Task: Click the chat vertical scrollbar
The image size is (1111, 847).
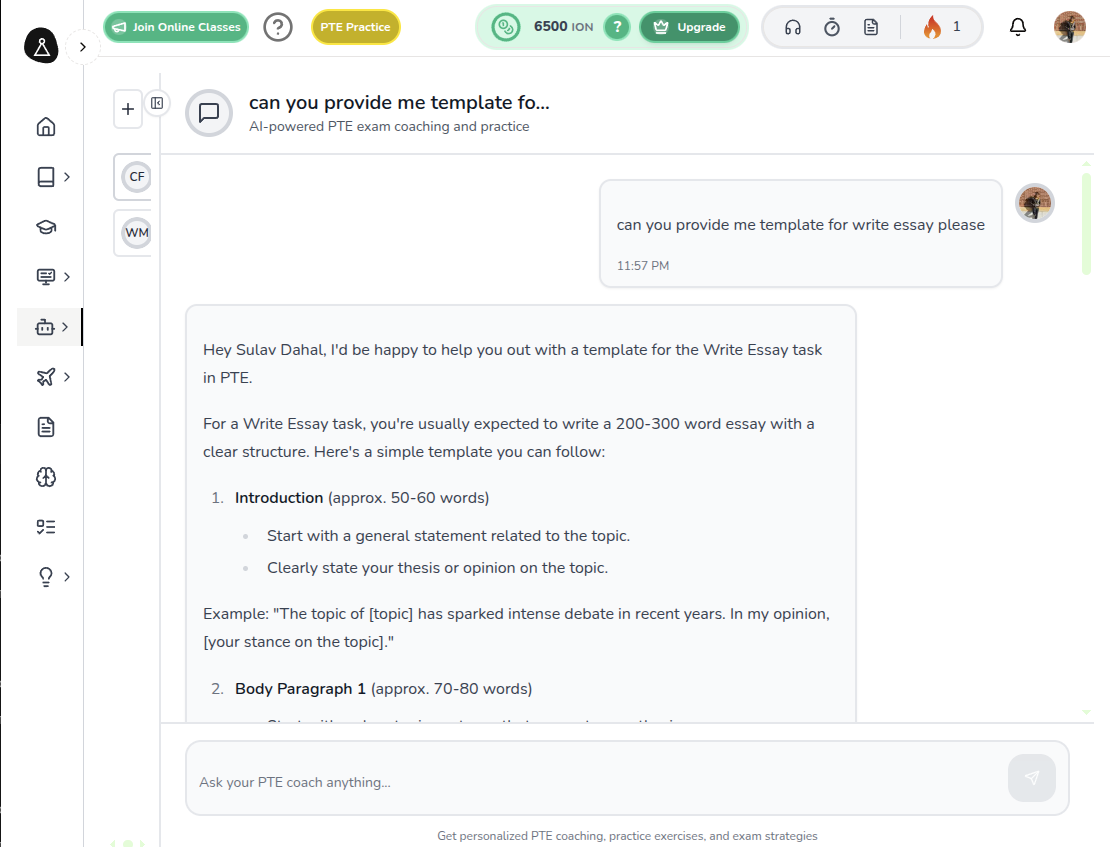Action: (1086, 224)
